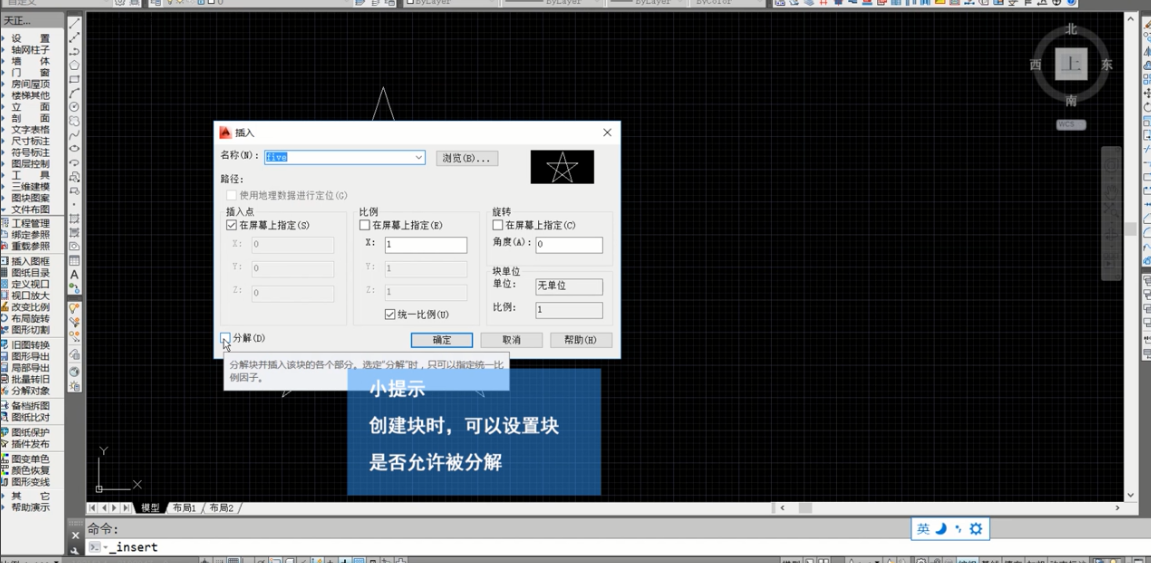Click the rotation 角度 input field
The image size is (1151, 563).
568,244
